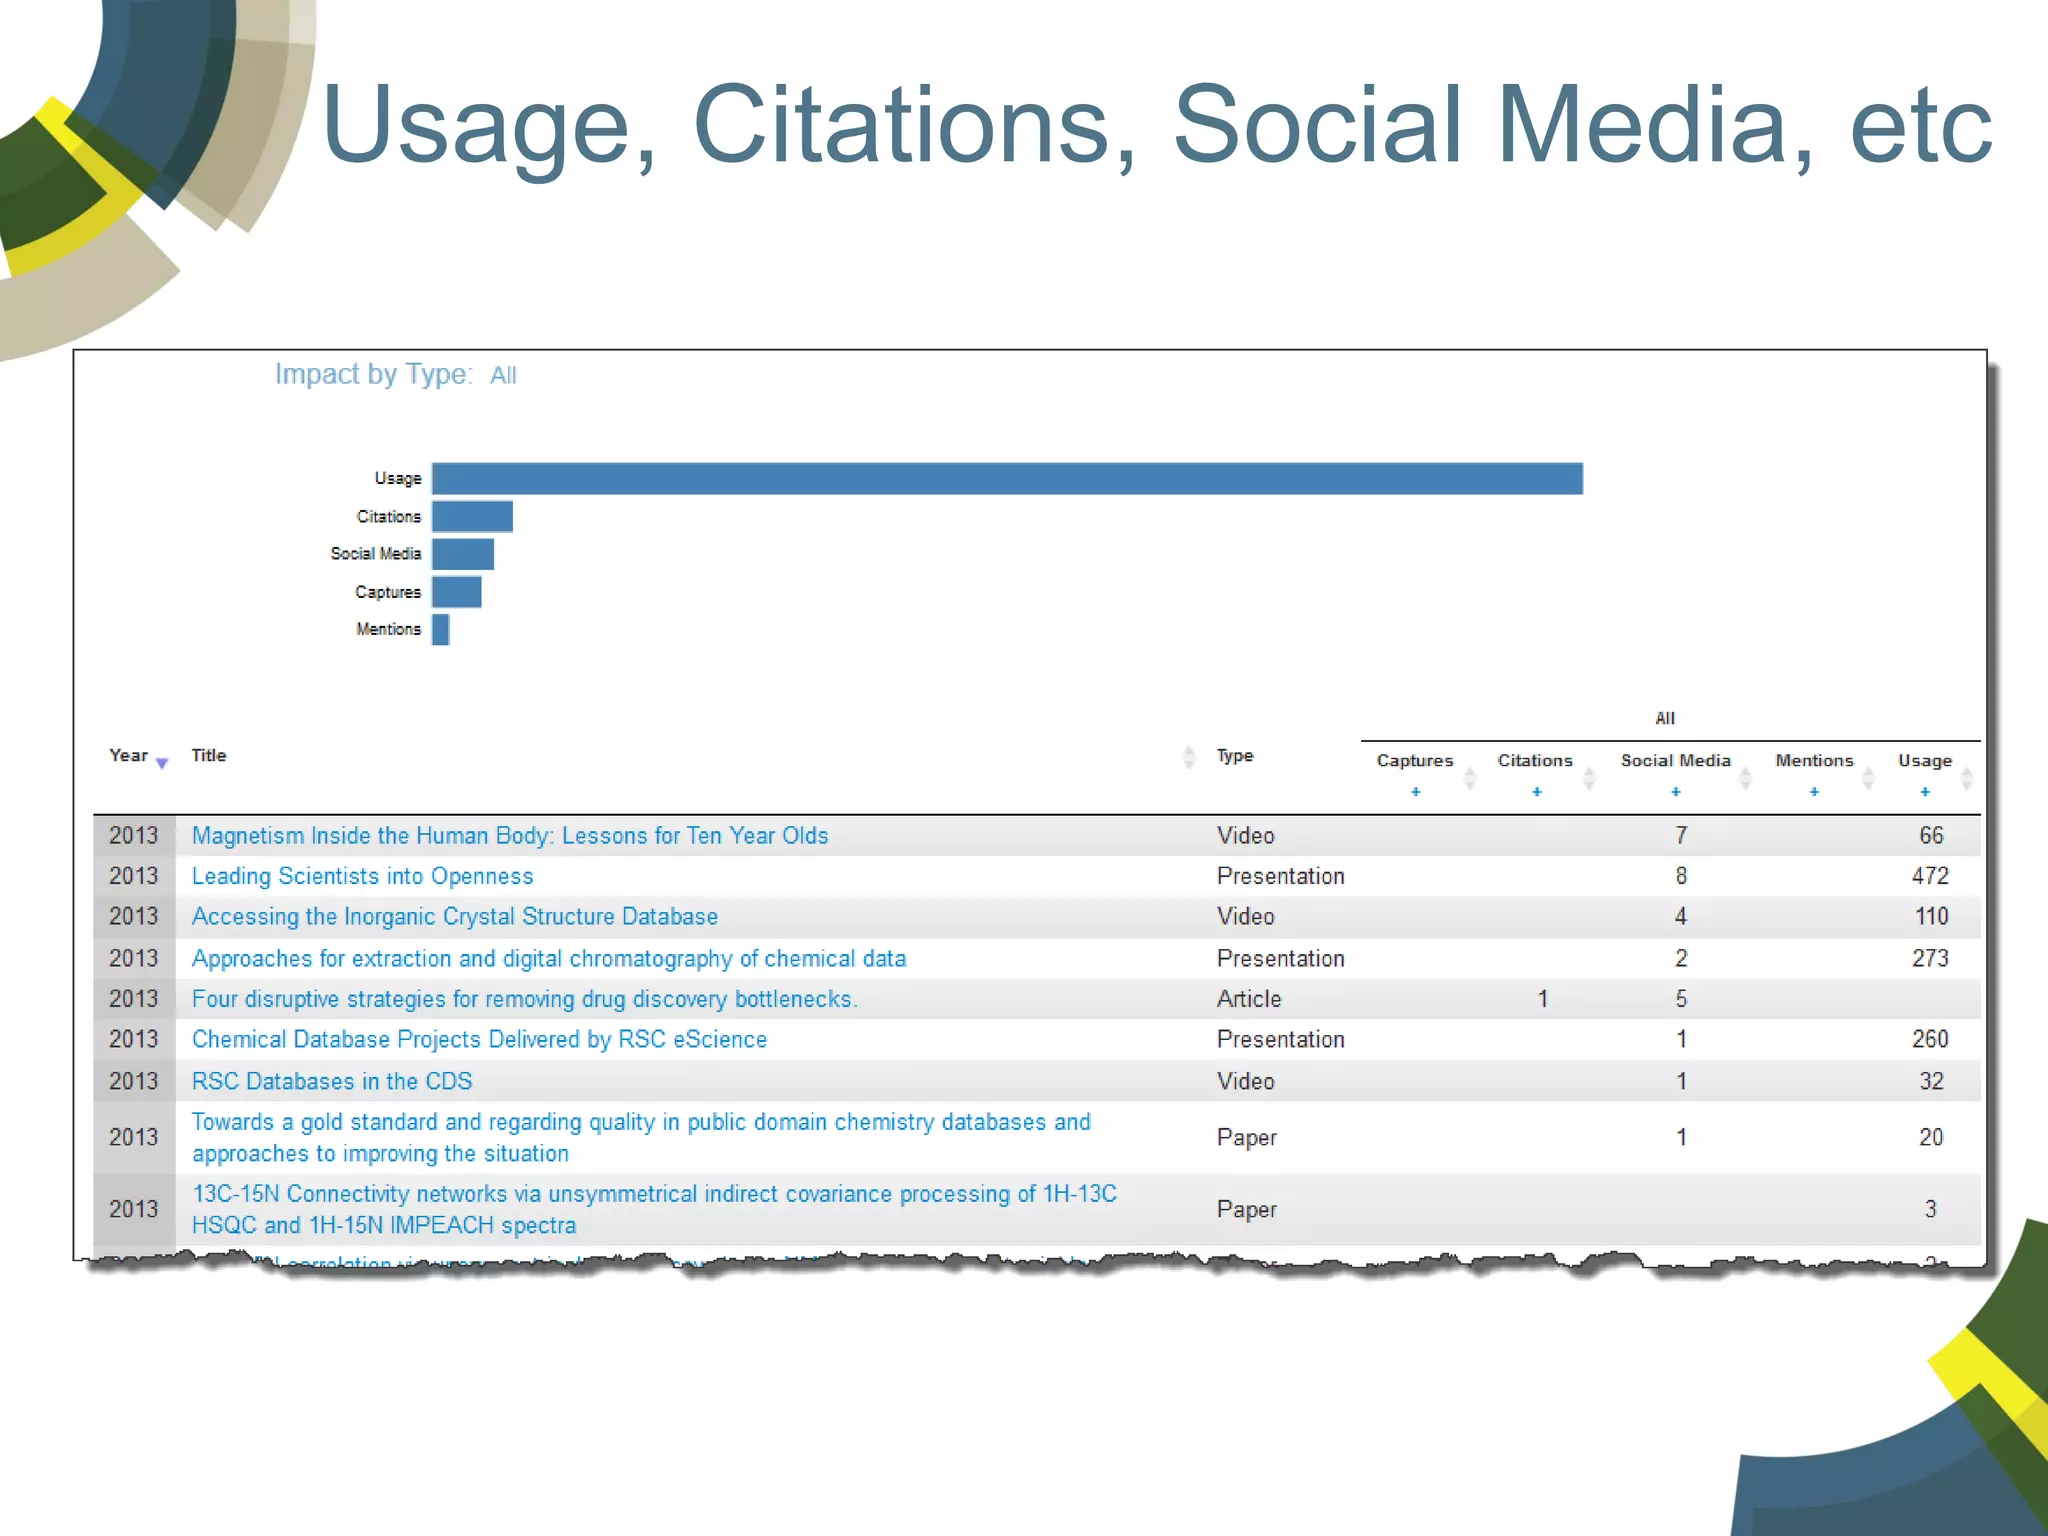Click social media value 7 for Magnetism row
This screenshot has height=1536, width=2048.
(x=1681, y=836)
